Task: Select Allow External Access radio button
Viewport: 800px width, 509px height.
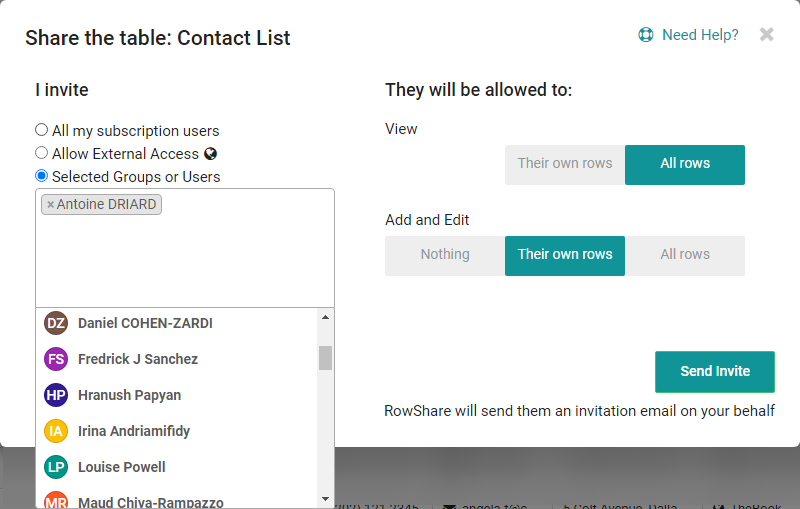Action: 41,152
